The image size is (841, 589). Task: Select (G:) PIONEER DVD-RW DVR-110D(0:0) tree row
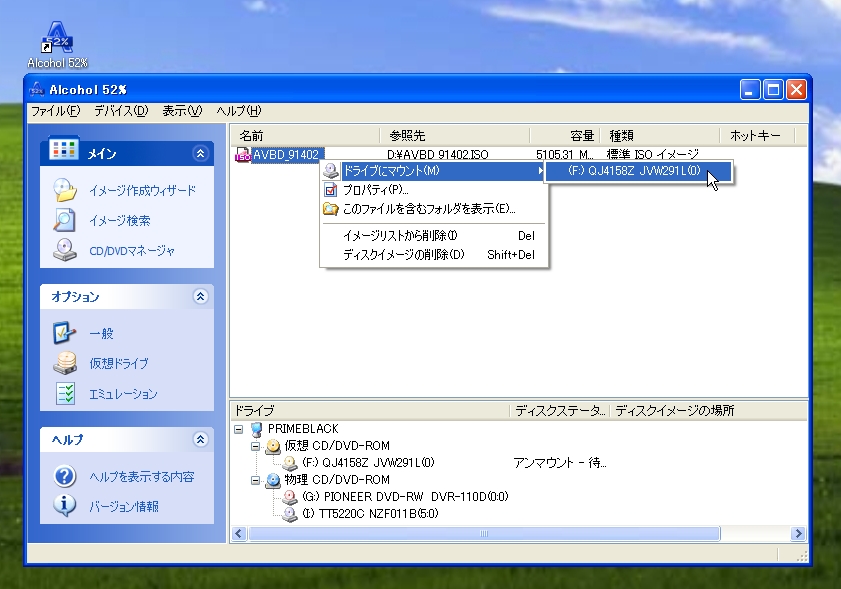coord(405,497)
